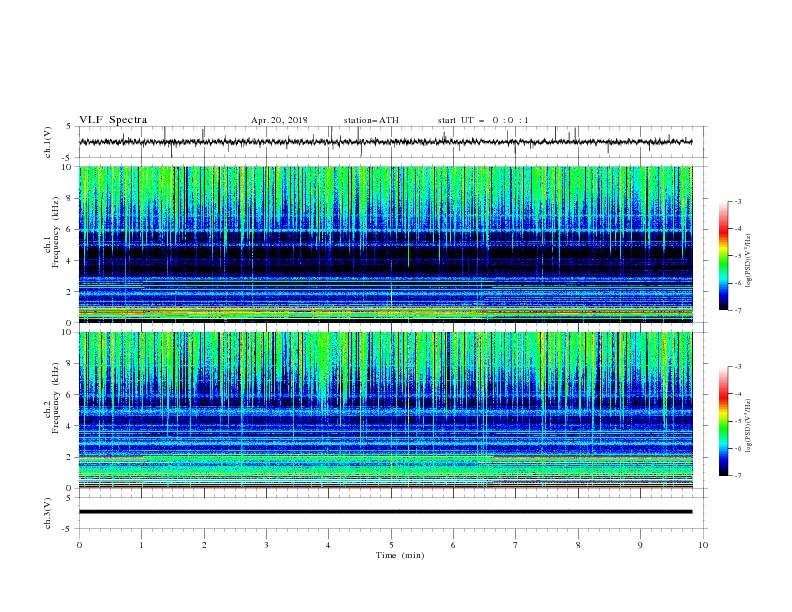
Task: Click the "-3" label on ch.1 color bar
Action: click(737, 201)
